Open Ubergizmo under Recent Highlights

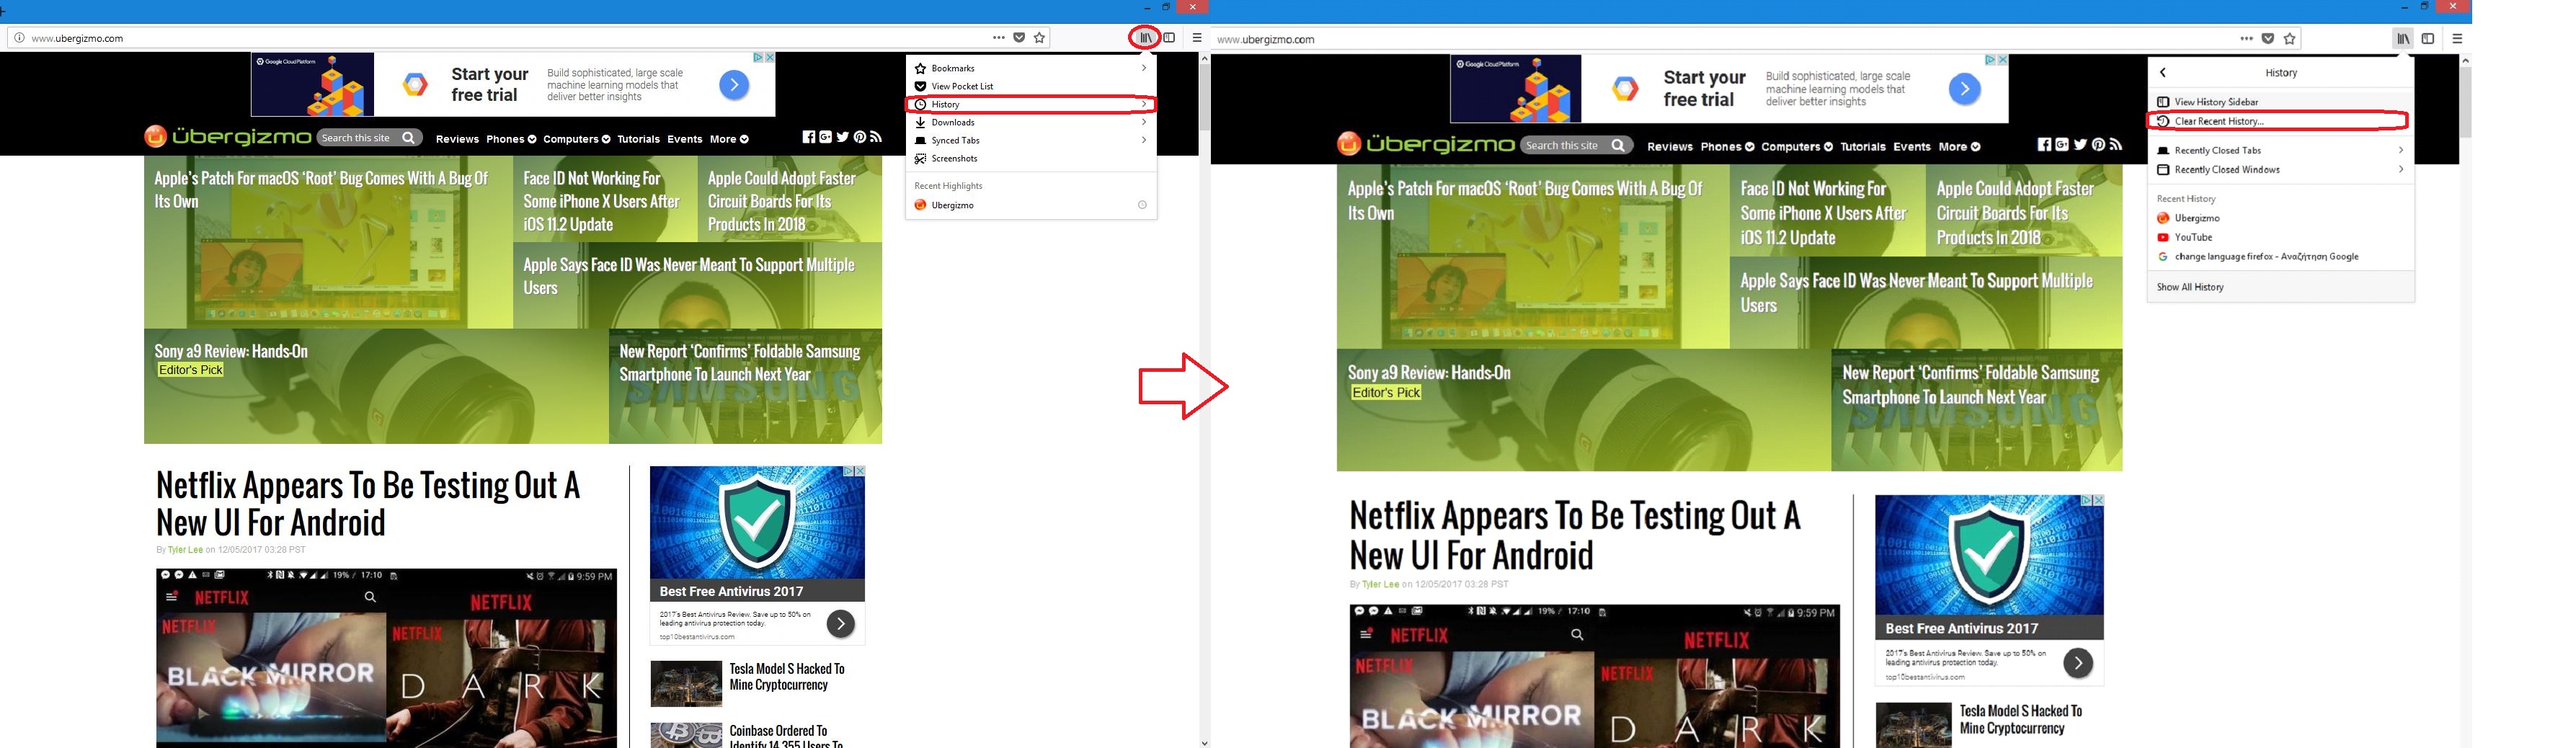(1032, 205)
